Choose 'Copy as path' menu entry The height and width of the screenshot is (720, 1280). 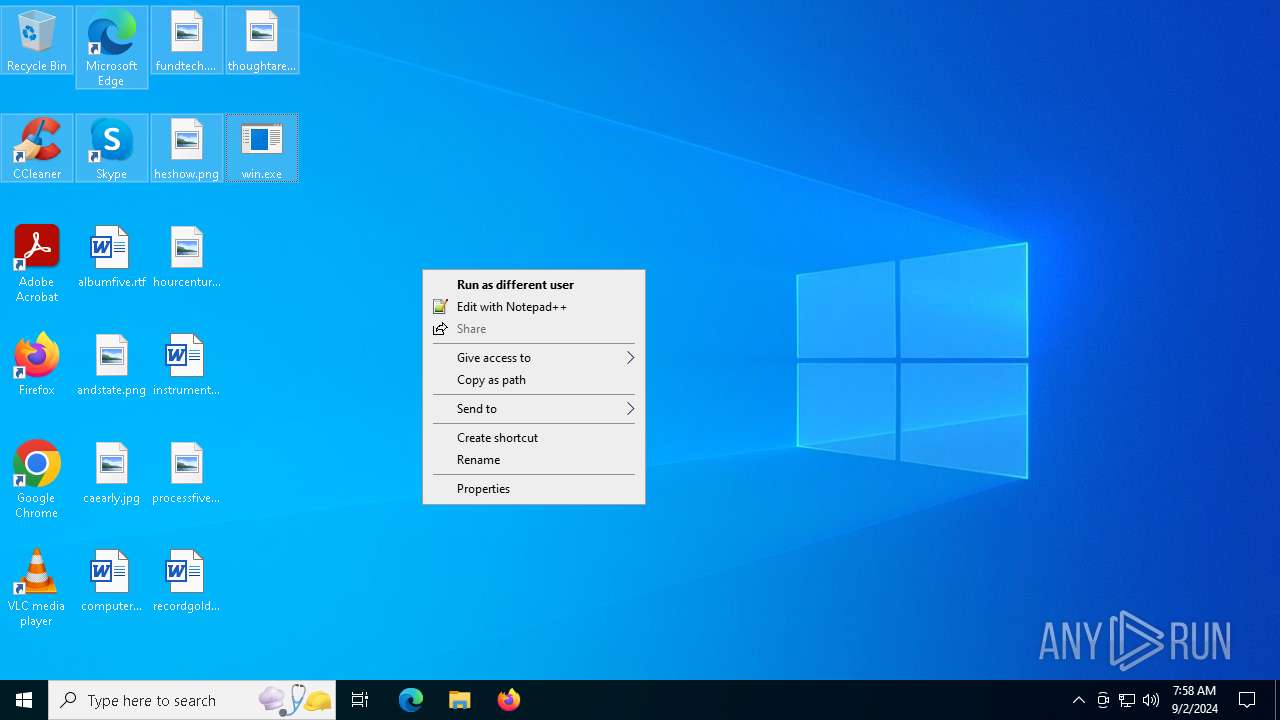point(534,380)
